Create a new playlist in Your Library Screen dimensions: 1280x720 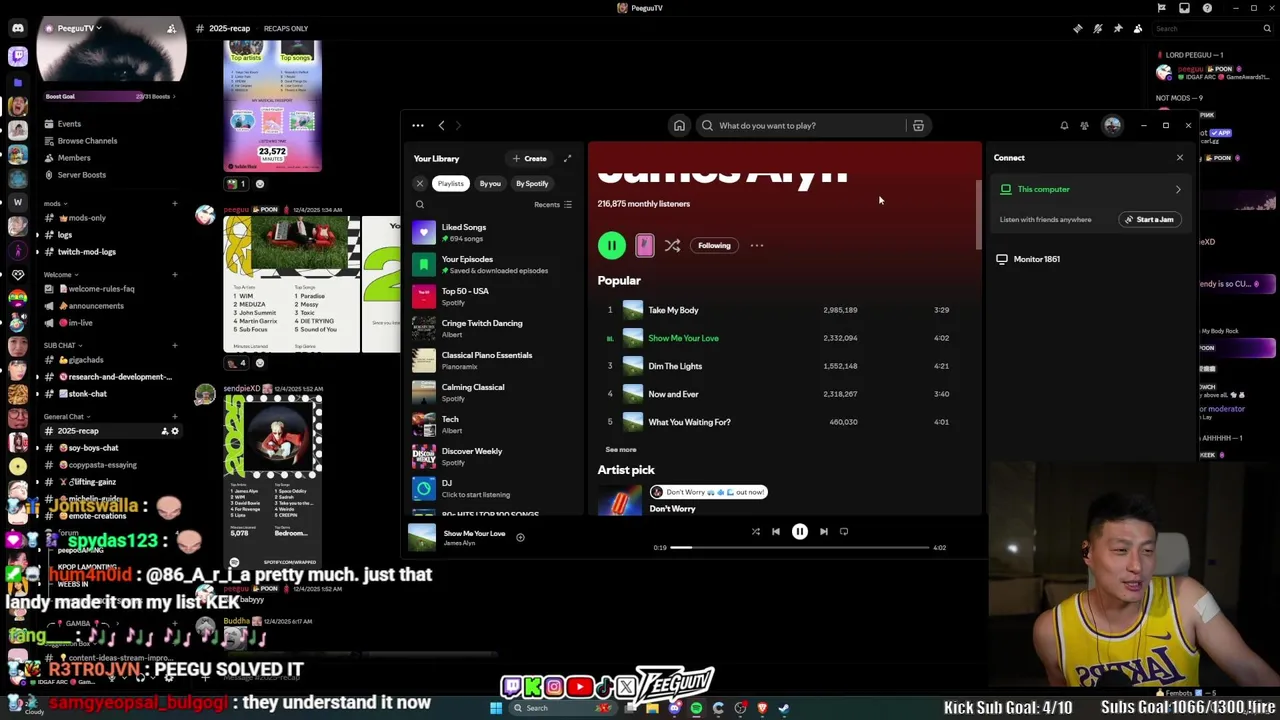coord(530,158)
